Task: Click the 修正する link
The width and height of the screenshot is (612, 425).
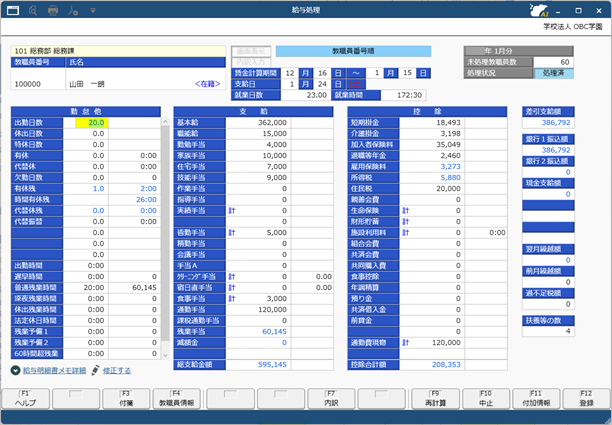Action: [x=117, y=370]
